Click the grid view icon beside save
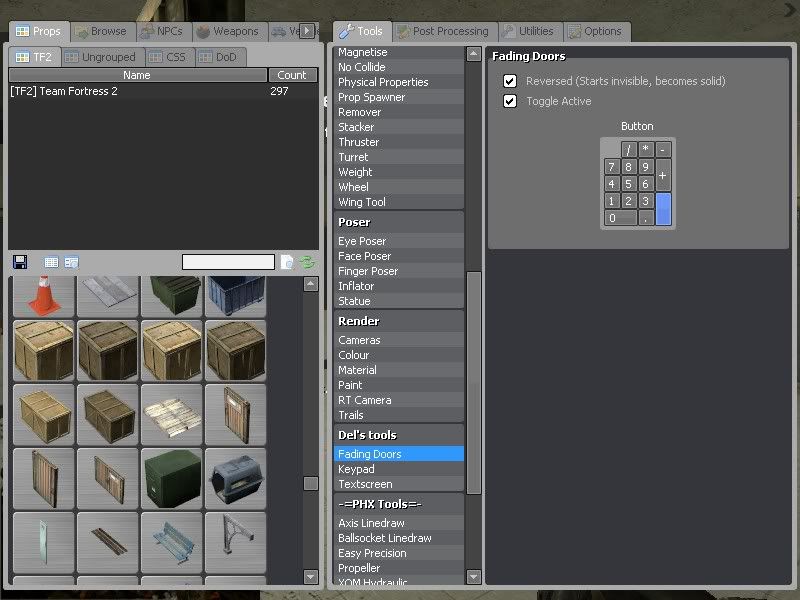Image resolution: width=800 pixels, height=600 pixels. (x=51, y=262)
